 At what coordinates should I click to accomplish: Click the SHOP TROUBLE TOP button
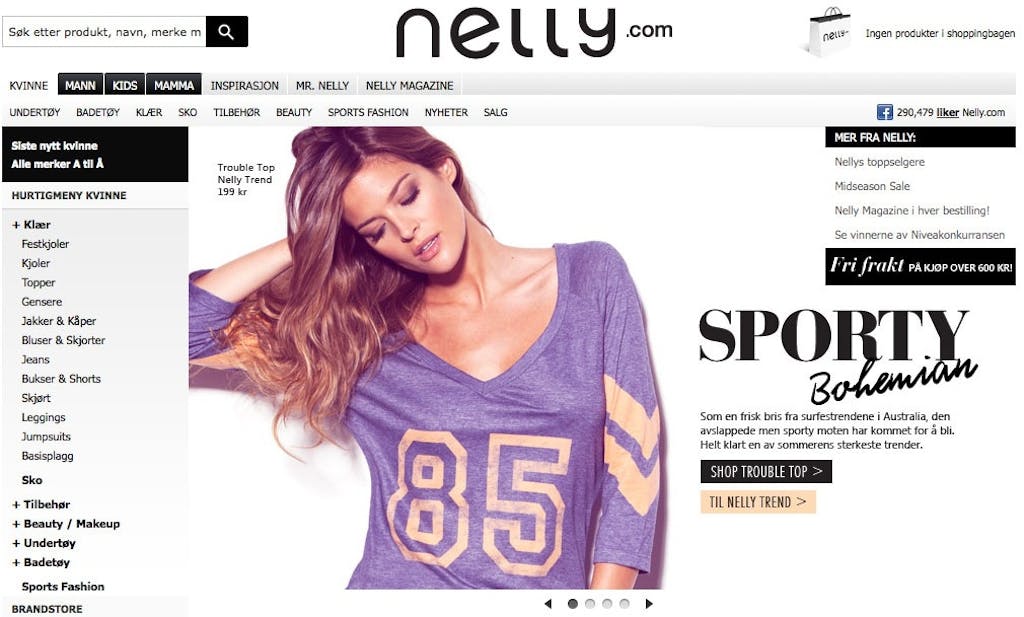pos(766,471)
